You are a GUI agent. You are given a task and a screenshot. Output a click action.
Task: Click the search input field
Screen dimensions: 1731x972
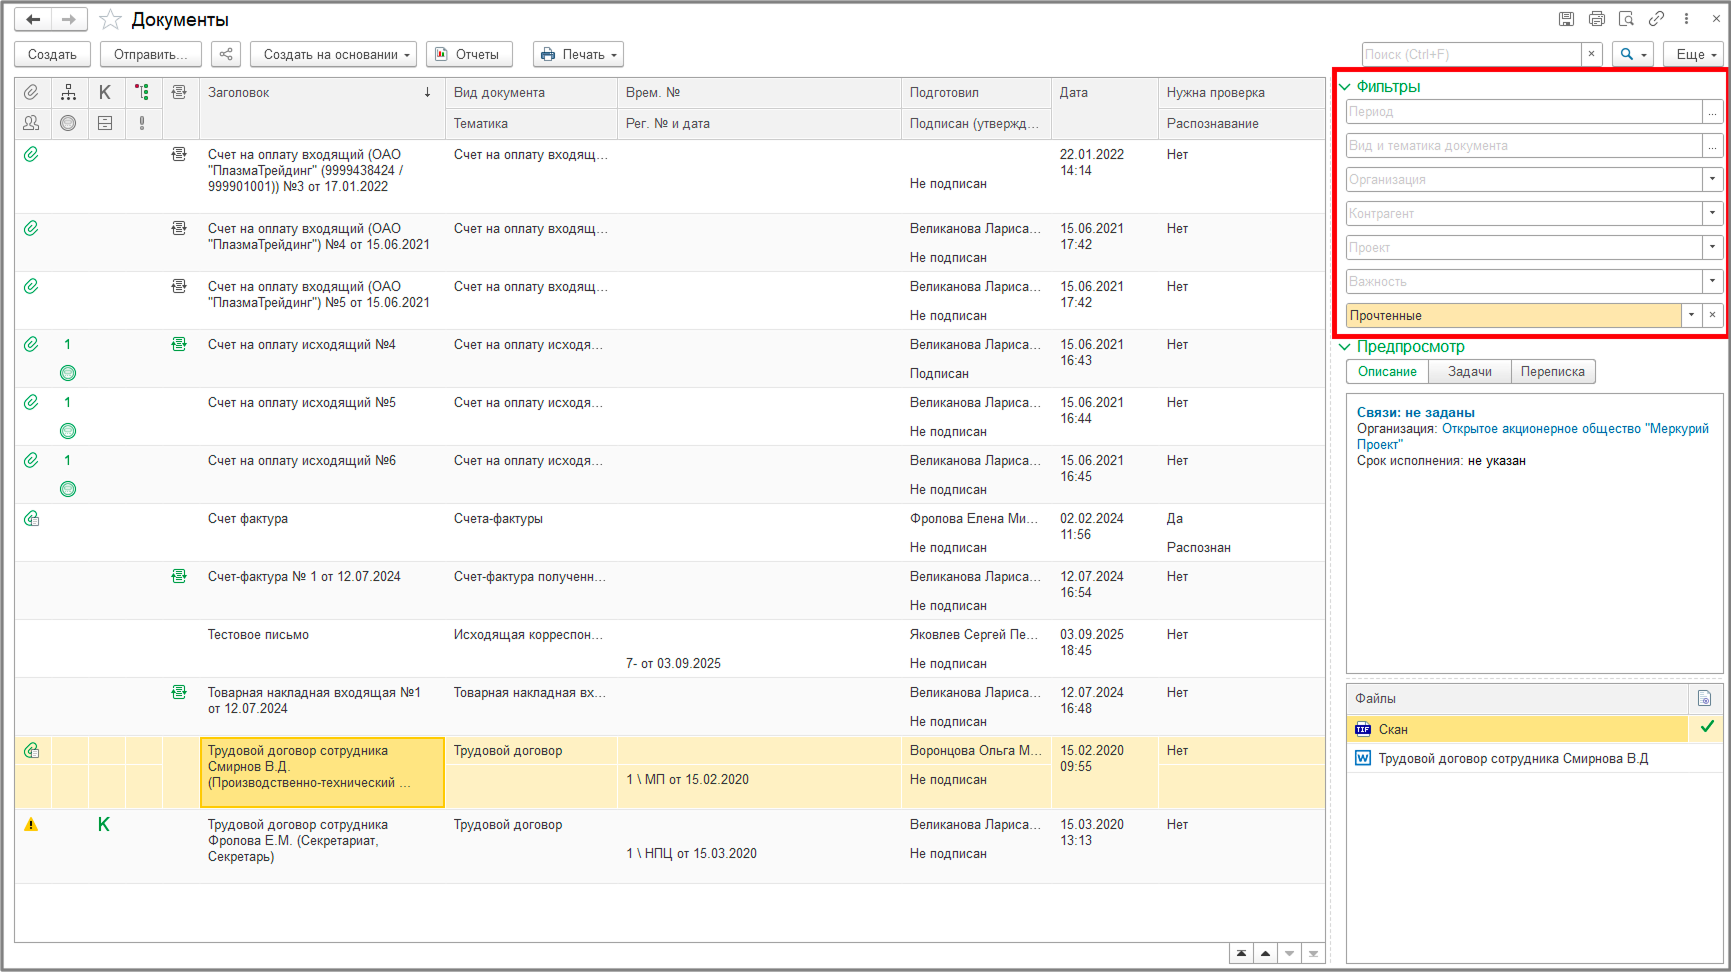click(1472, 54)
